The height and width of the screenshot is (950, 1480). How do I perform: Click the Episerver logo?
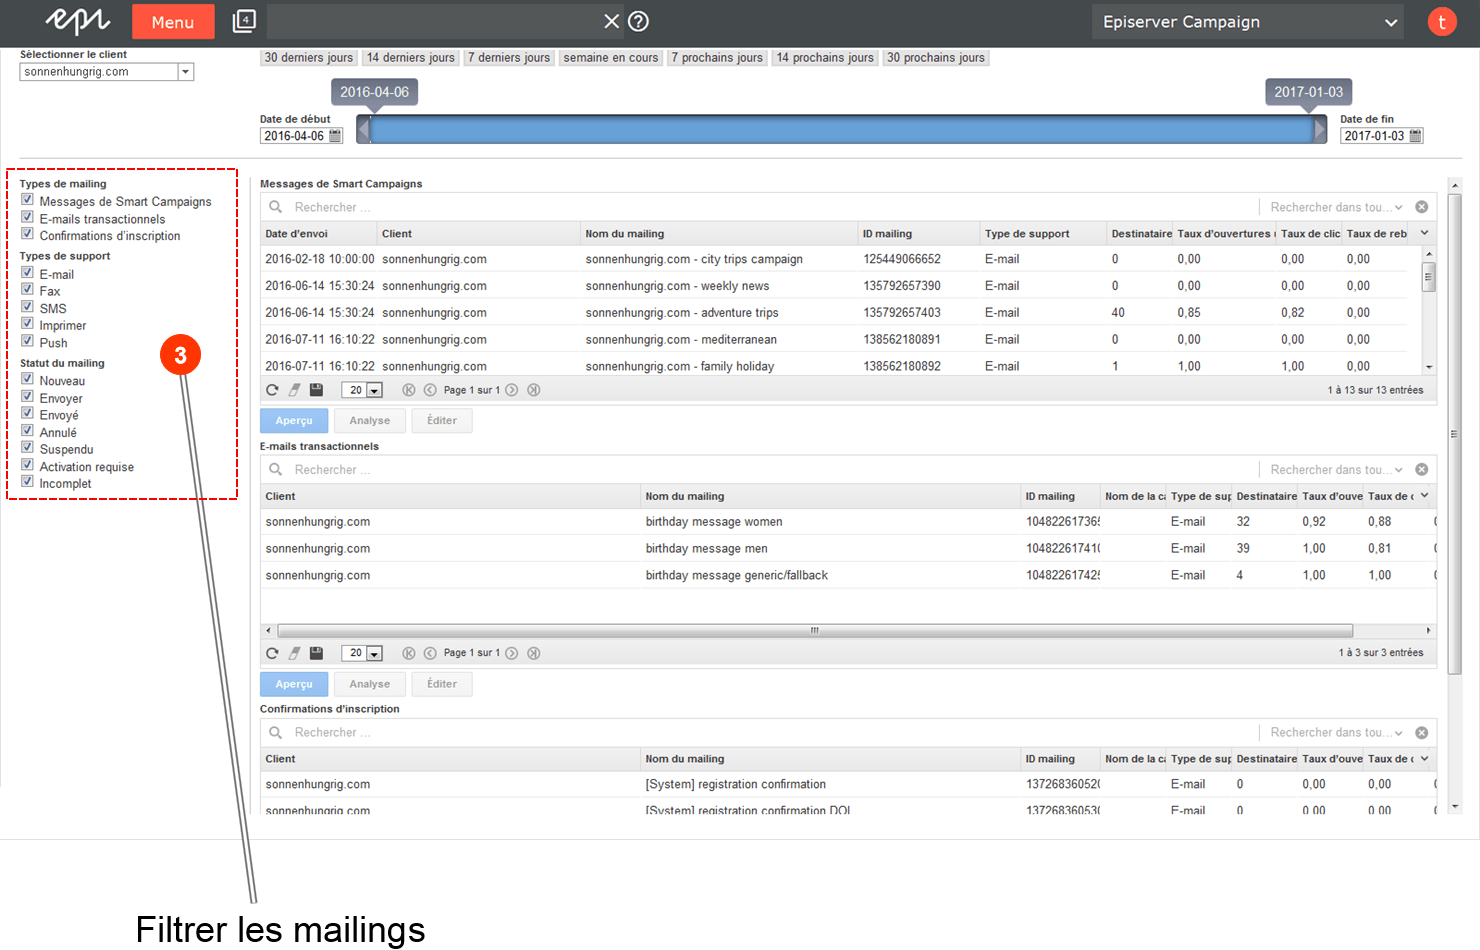click(77, 21)
